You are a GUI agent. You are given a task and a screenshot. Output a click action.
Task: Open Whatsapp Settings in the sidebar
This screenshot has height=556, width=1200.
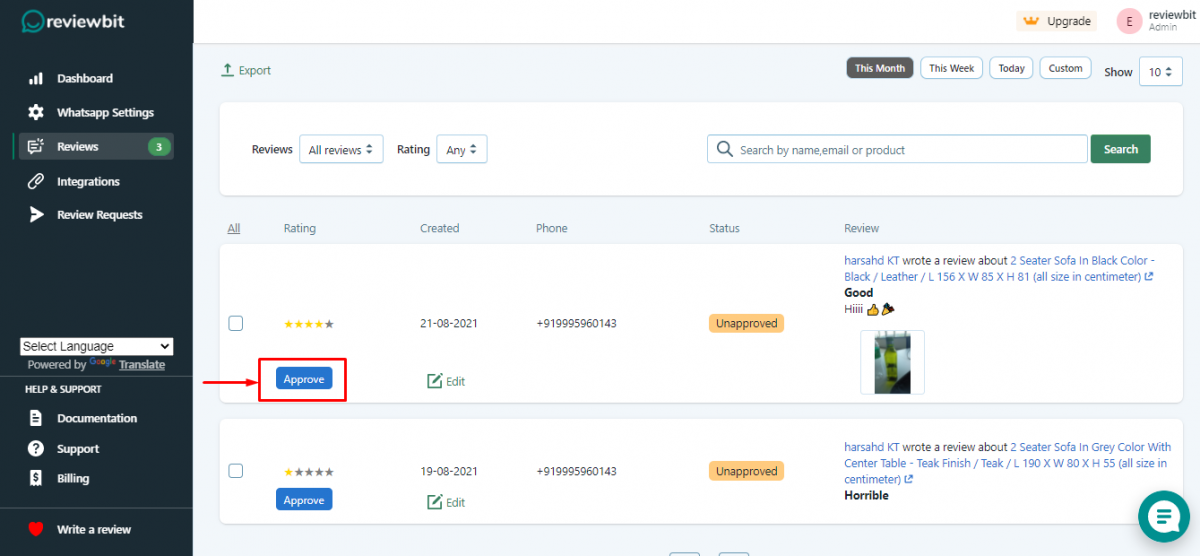[105, 113]
